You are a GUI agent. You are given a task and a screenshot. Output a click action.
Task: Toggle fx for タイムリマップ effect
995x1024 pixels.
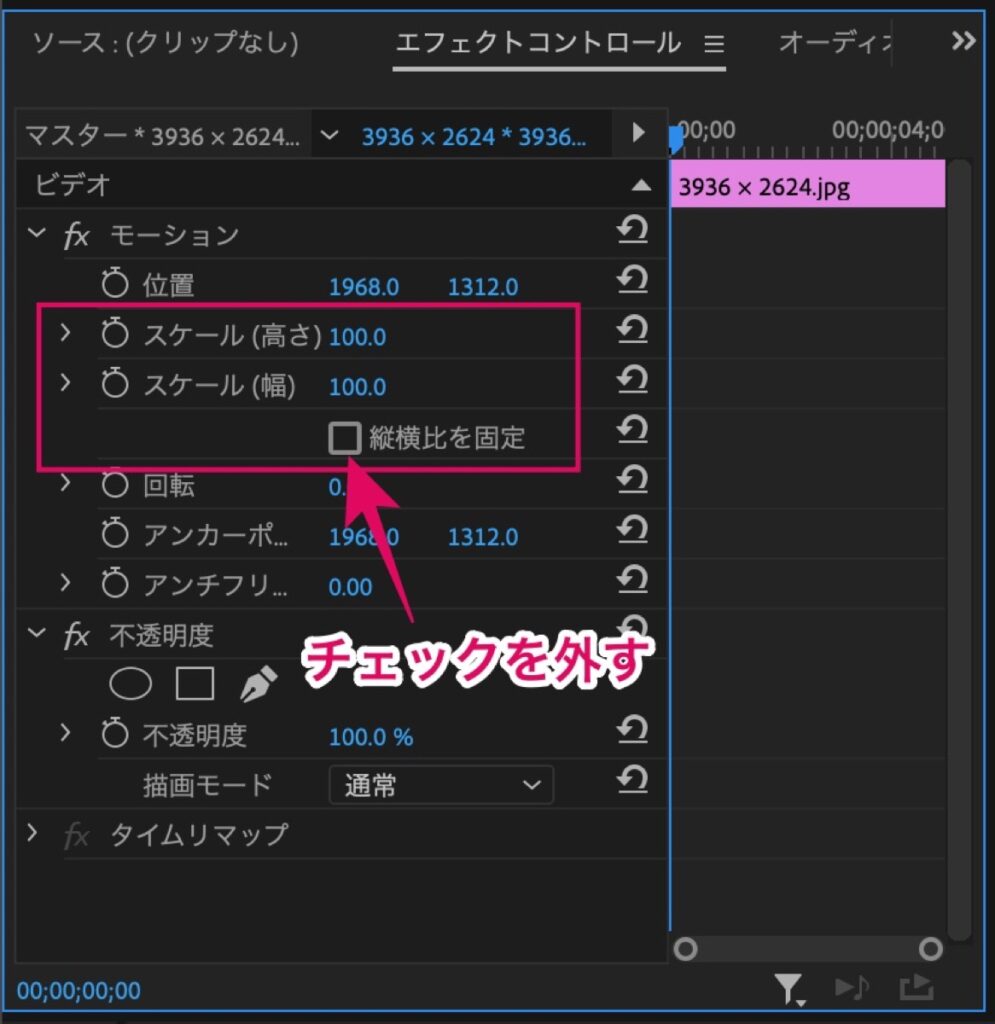(76, 835)
